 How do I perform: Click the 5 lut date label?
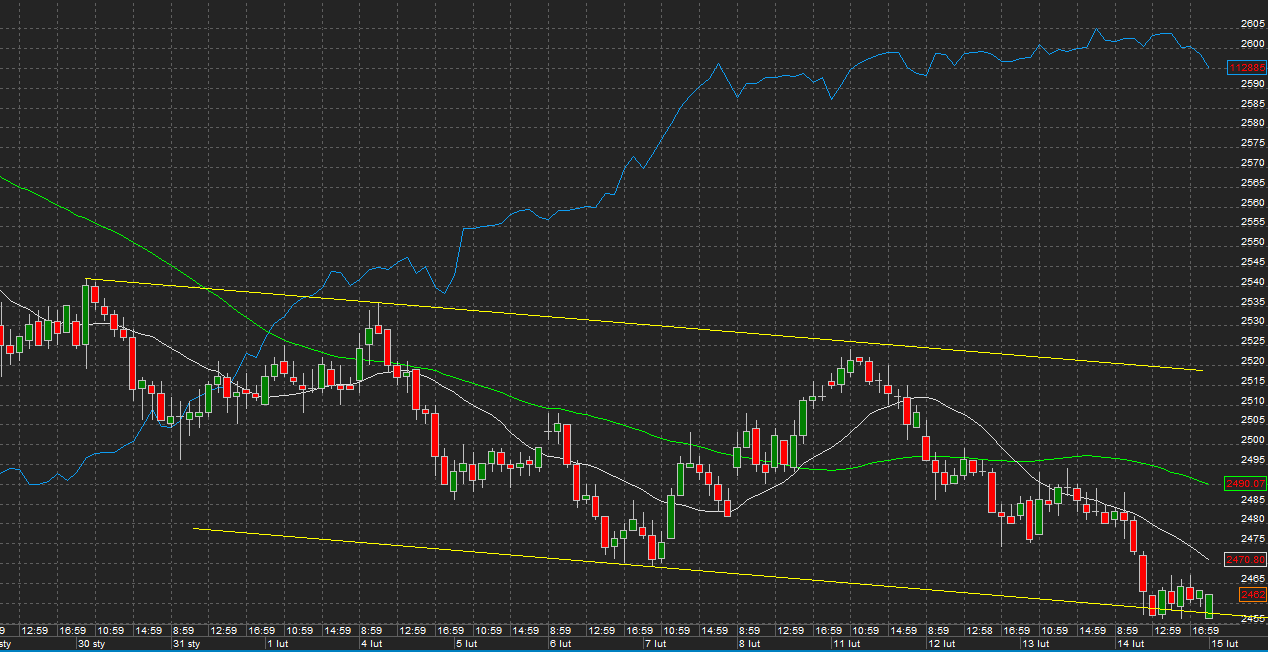coord(466,644)
